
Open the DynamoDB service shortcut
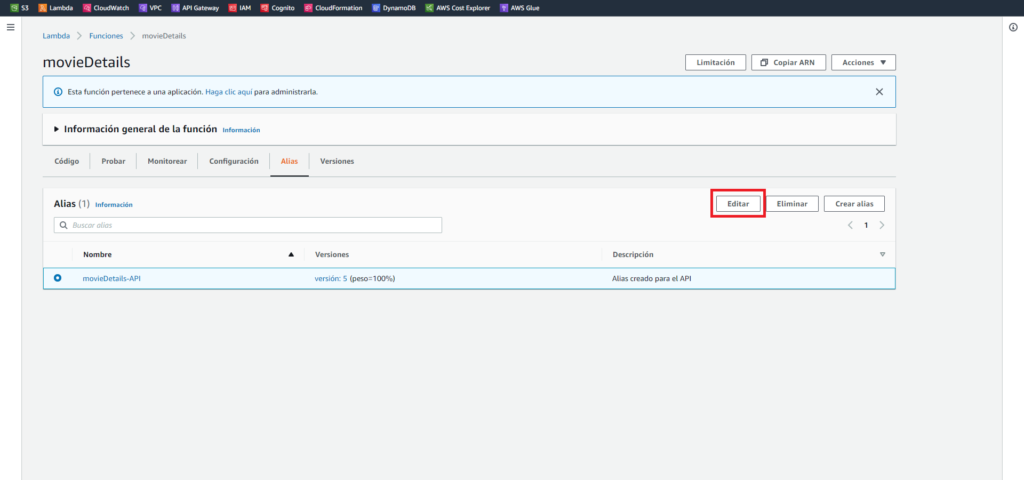pyautogui.click(x=395, y=7)
